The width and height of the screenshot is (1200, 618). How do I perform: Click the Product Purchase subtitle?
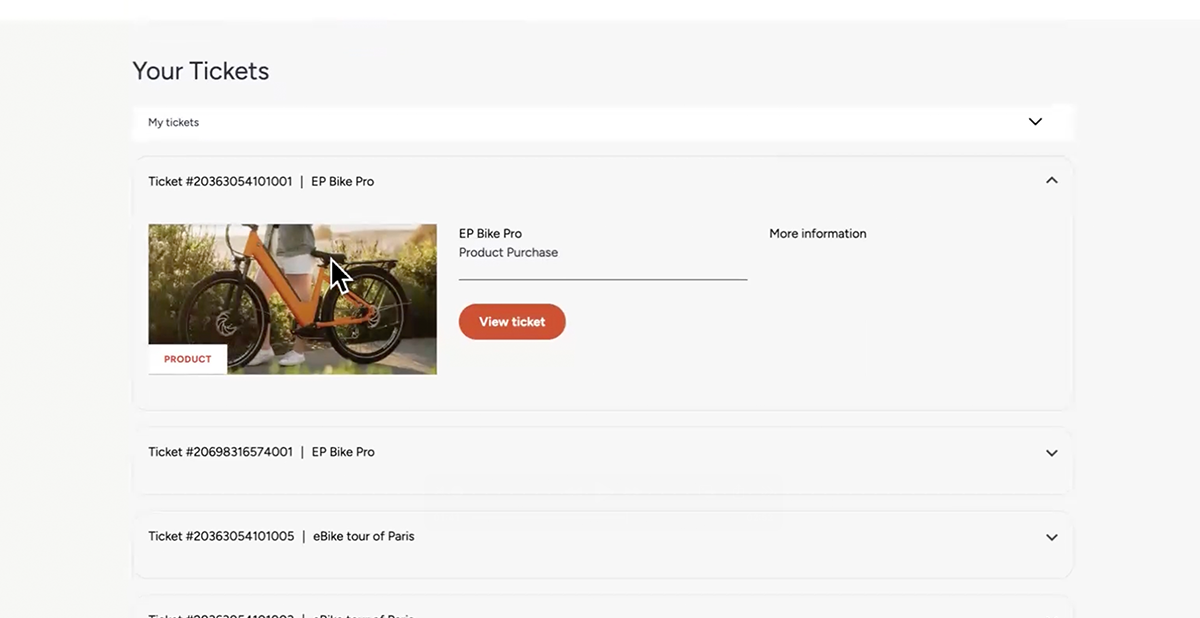508,253
